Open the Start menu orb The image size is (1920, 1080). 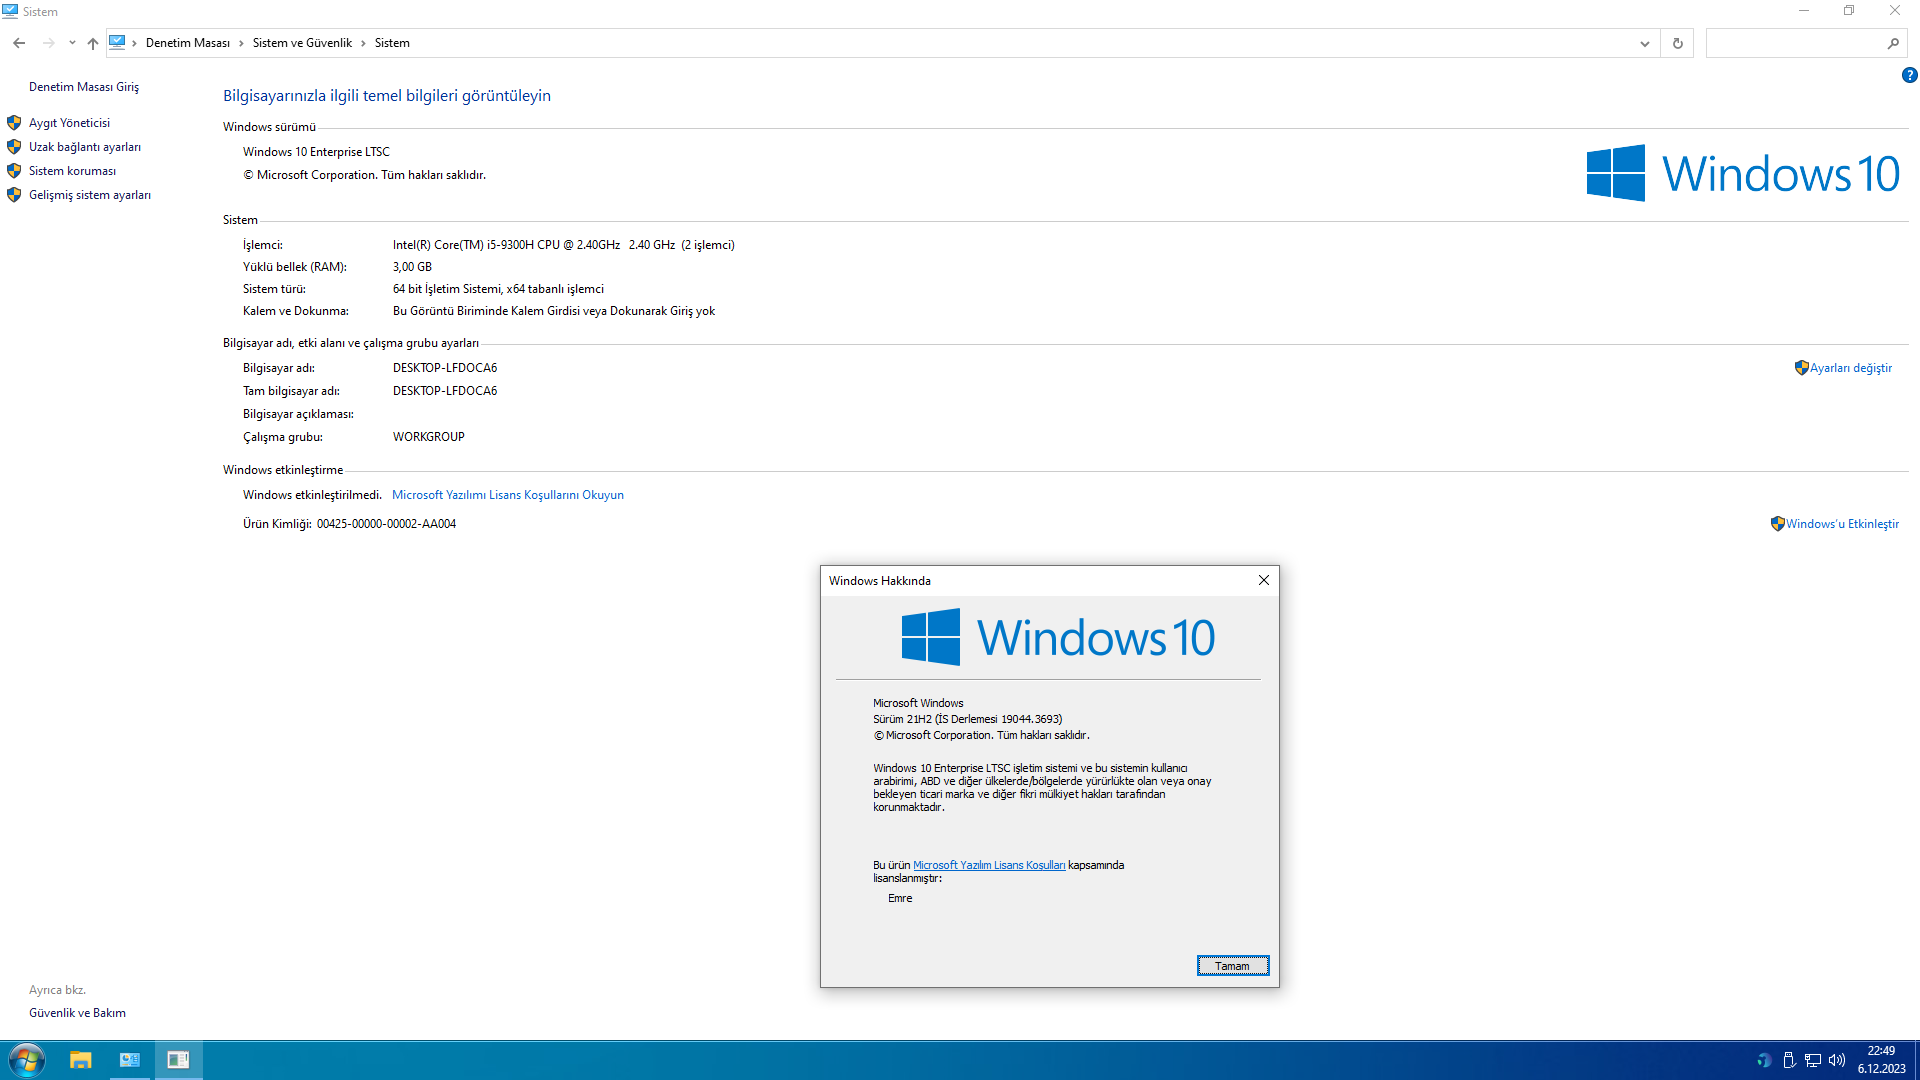pos(26,1060)
